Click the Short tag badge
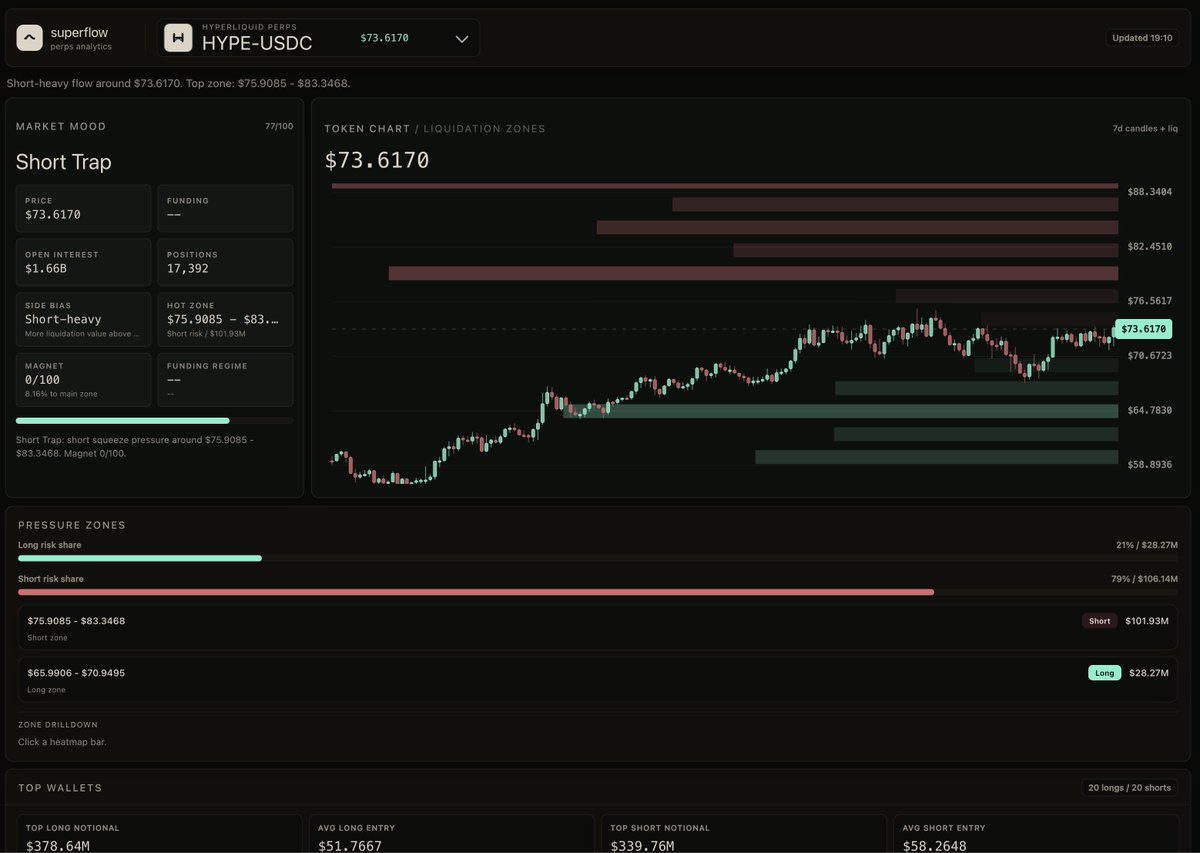The height and width of the screenshot is (853, 1200). tap(1100, 621)
